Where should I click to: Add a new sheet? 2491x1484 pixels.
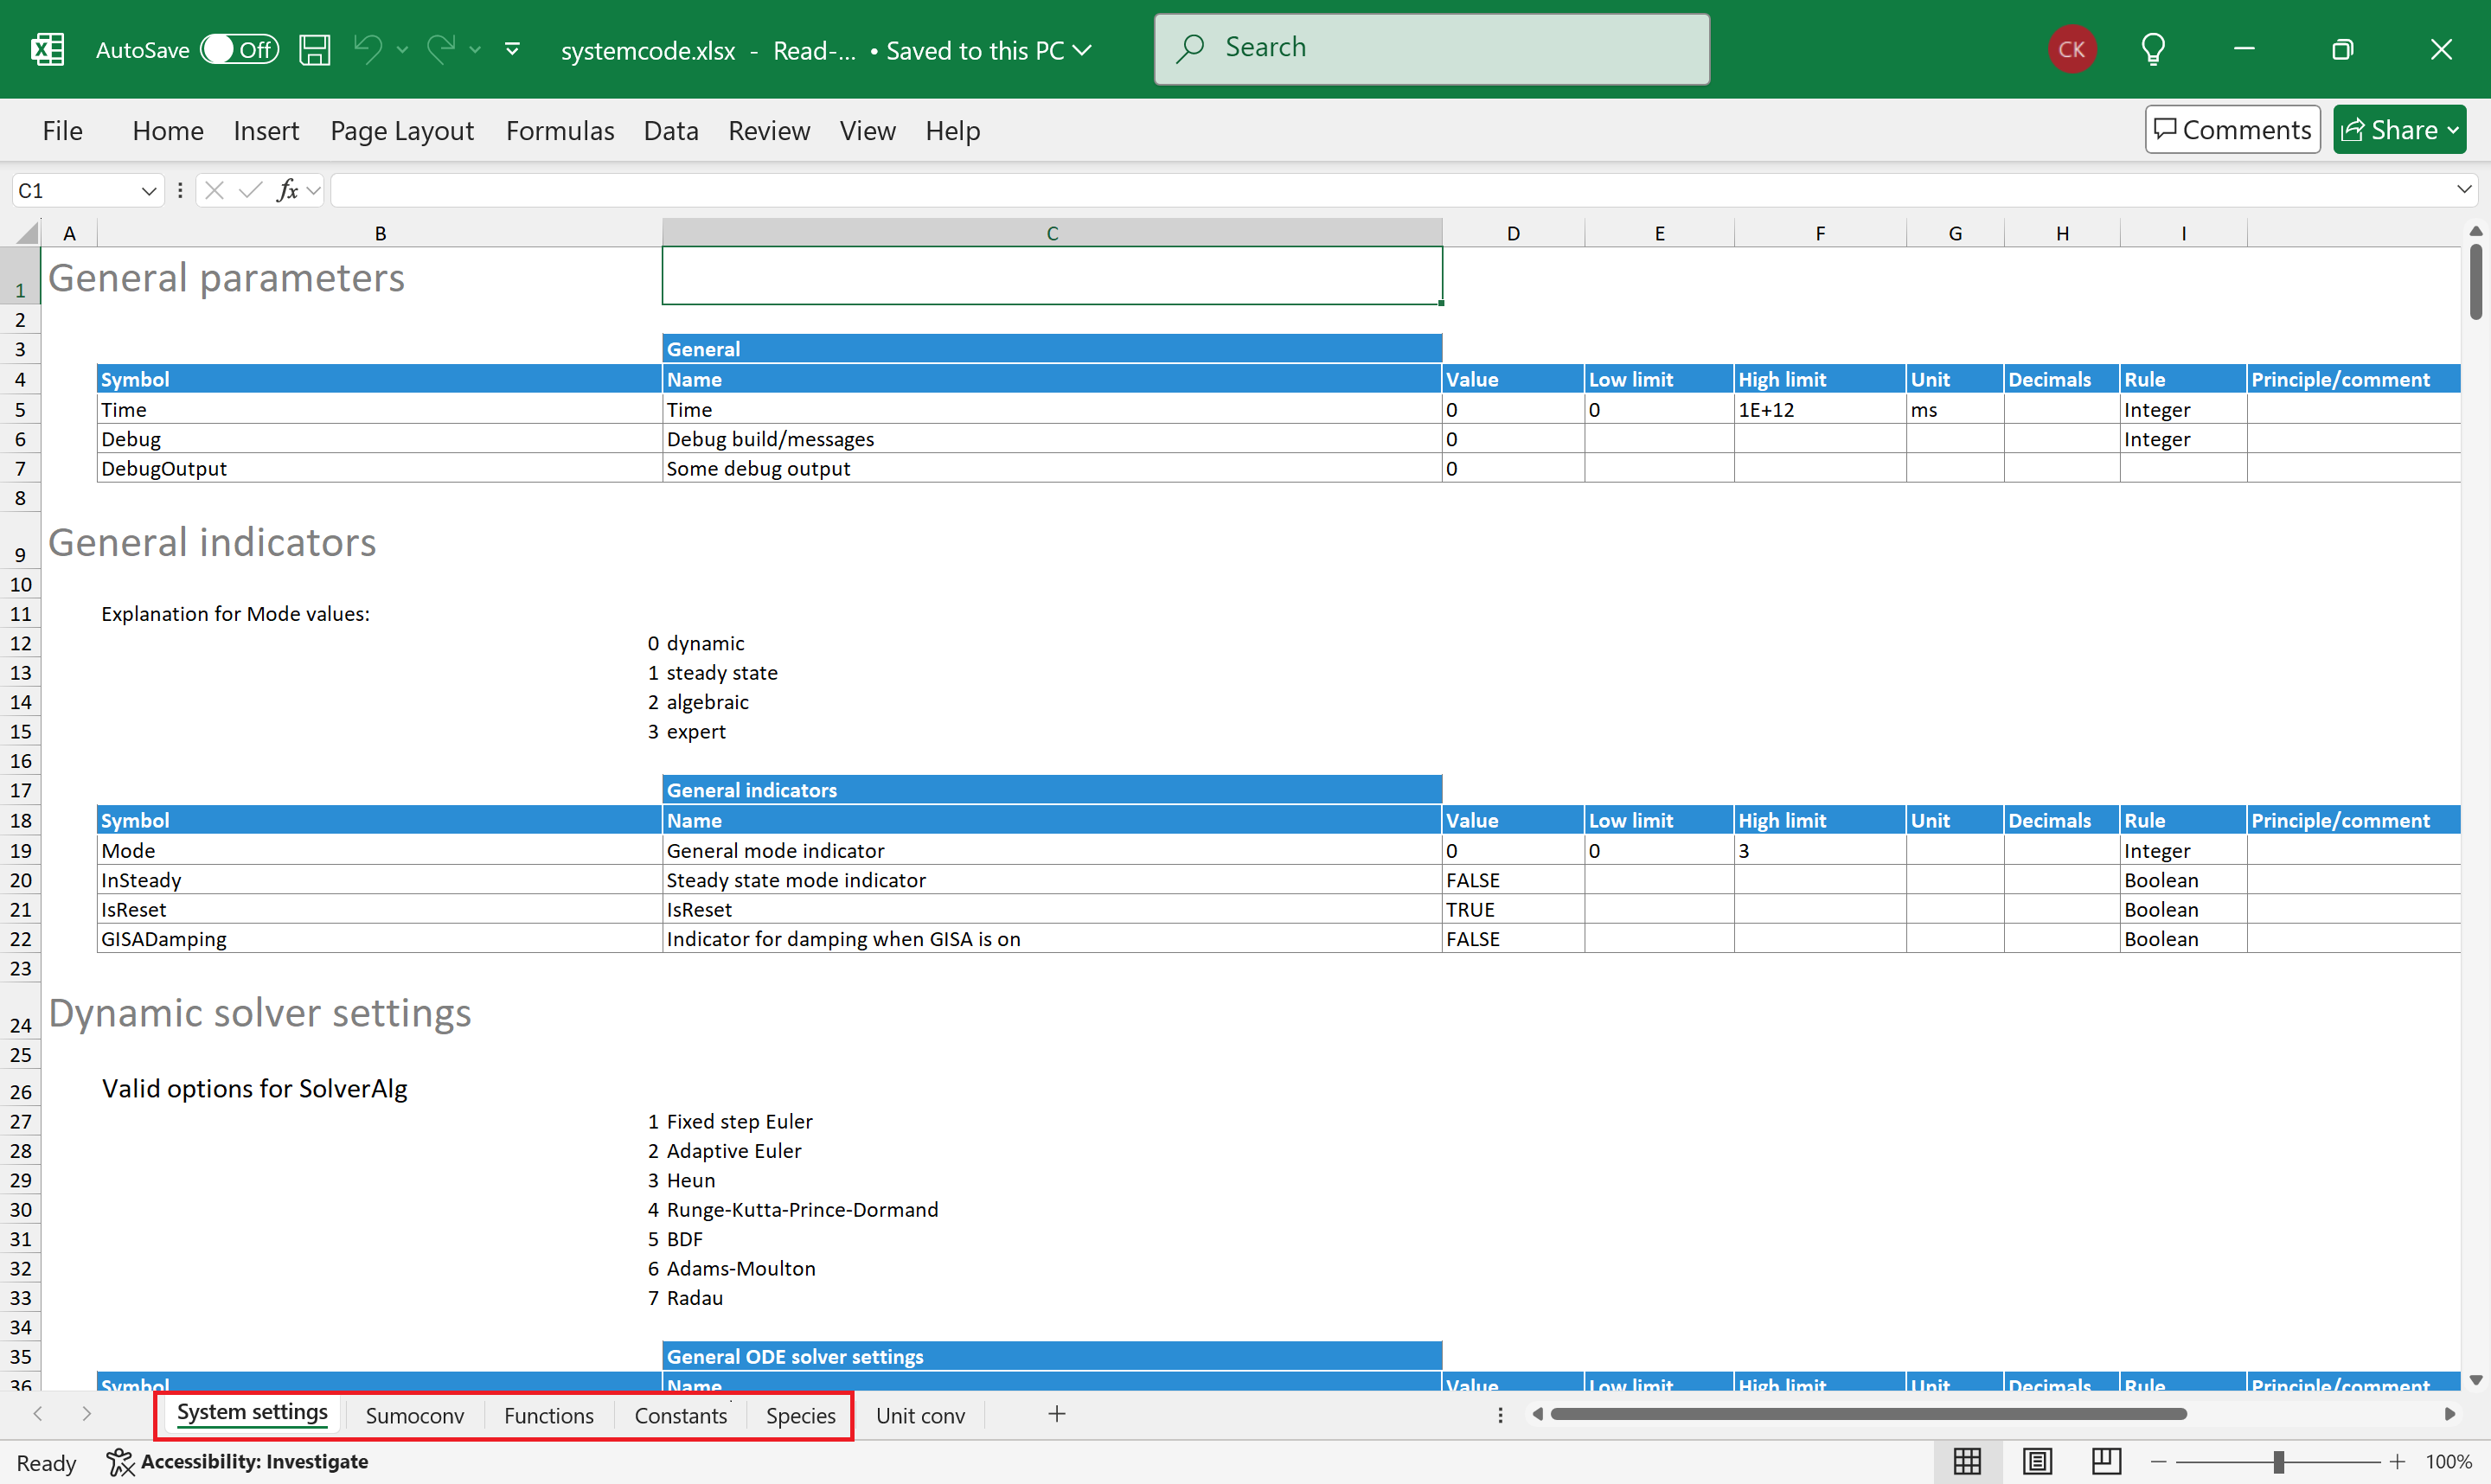1057,1414
